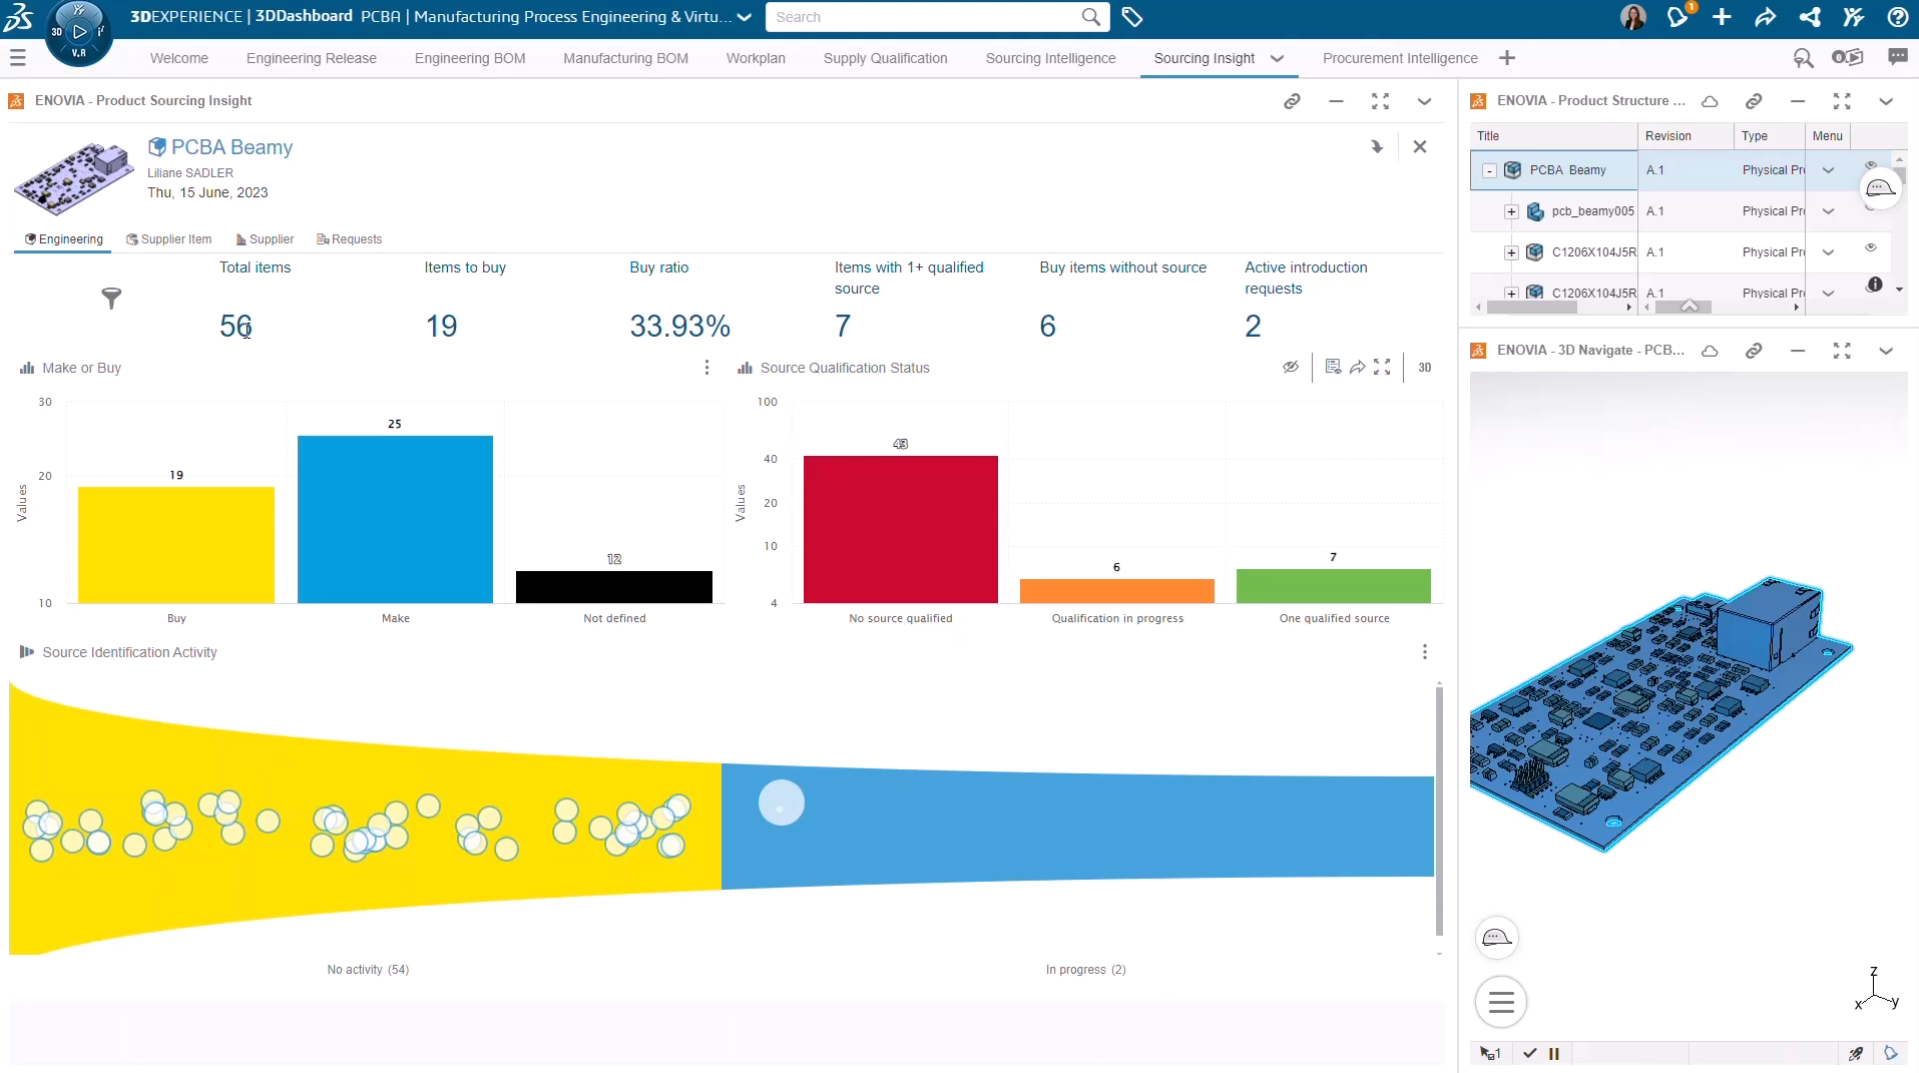
Task: Click the tag icon beside search
Action: pos(1132,17)
